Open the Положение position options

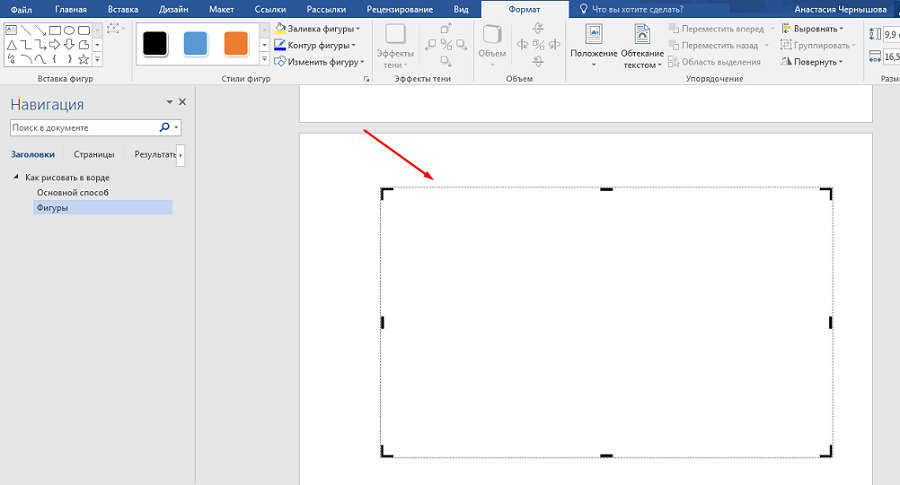594,45
